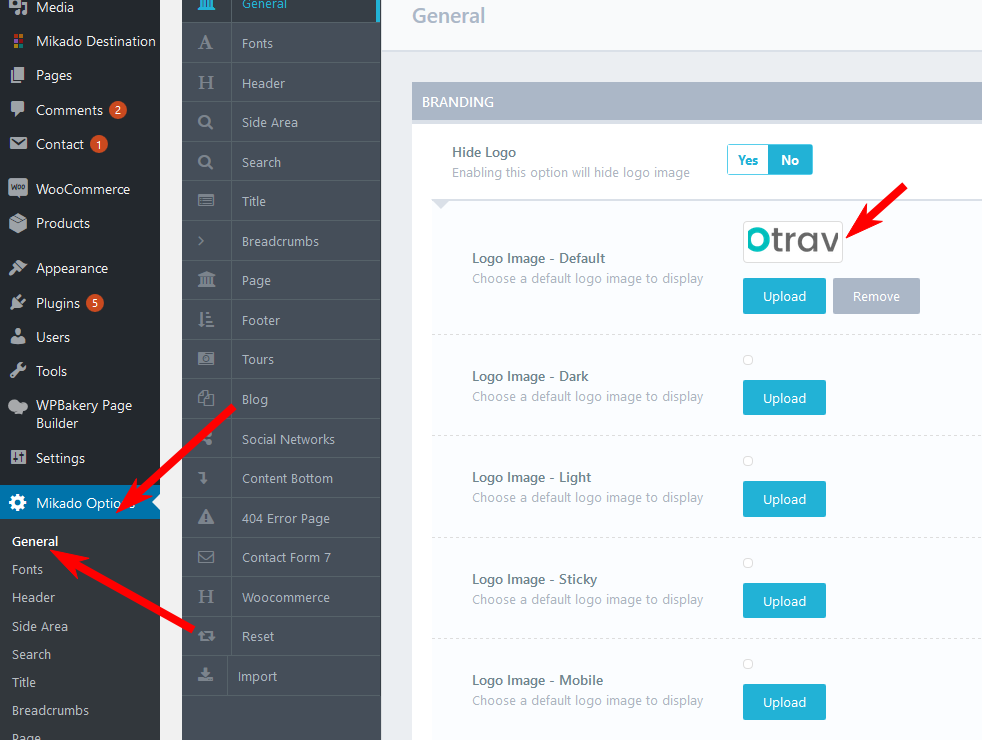Click the empty Mobile logo image placeholder

(x=748, y=664)
